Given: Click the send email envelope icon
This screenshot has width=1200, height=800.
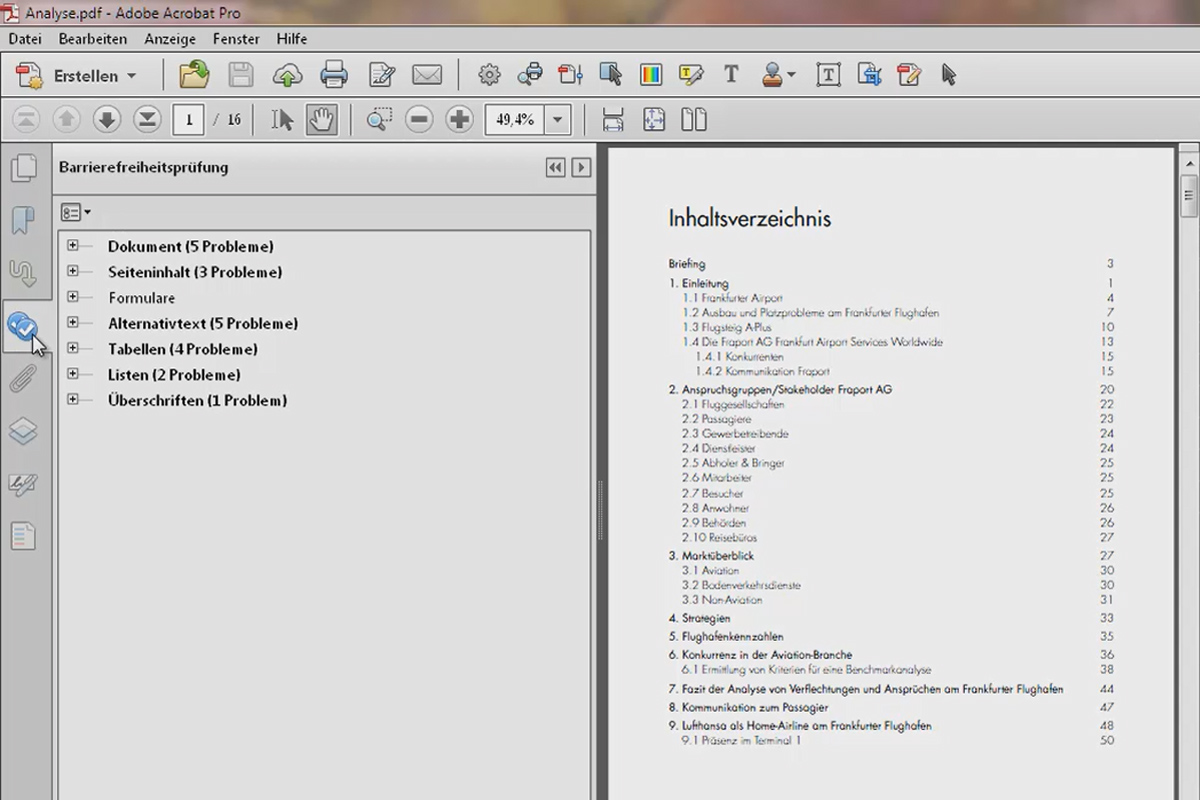Looking at the screenshot, I should point(427,75).
